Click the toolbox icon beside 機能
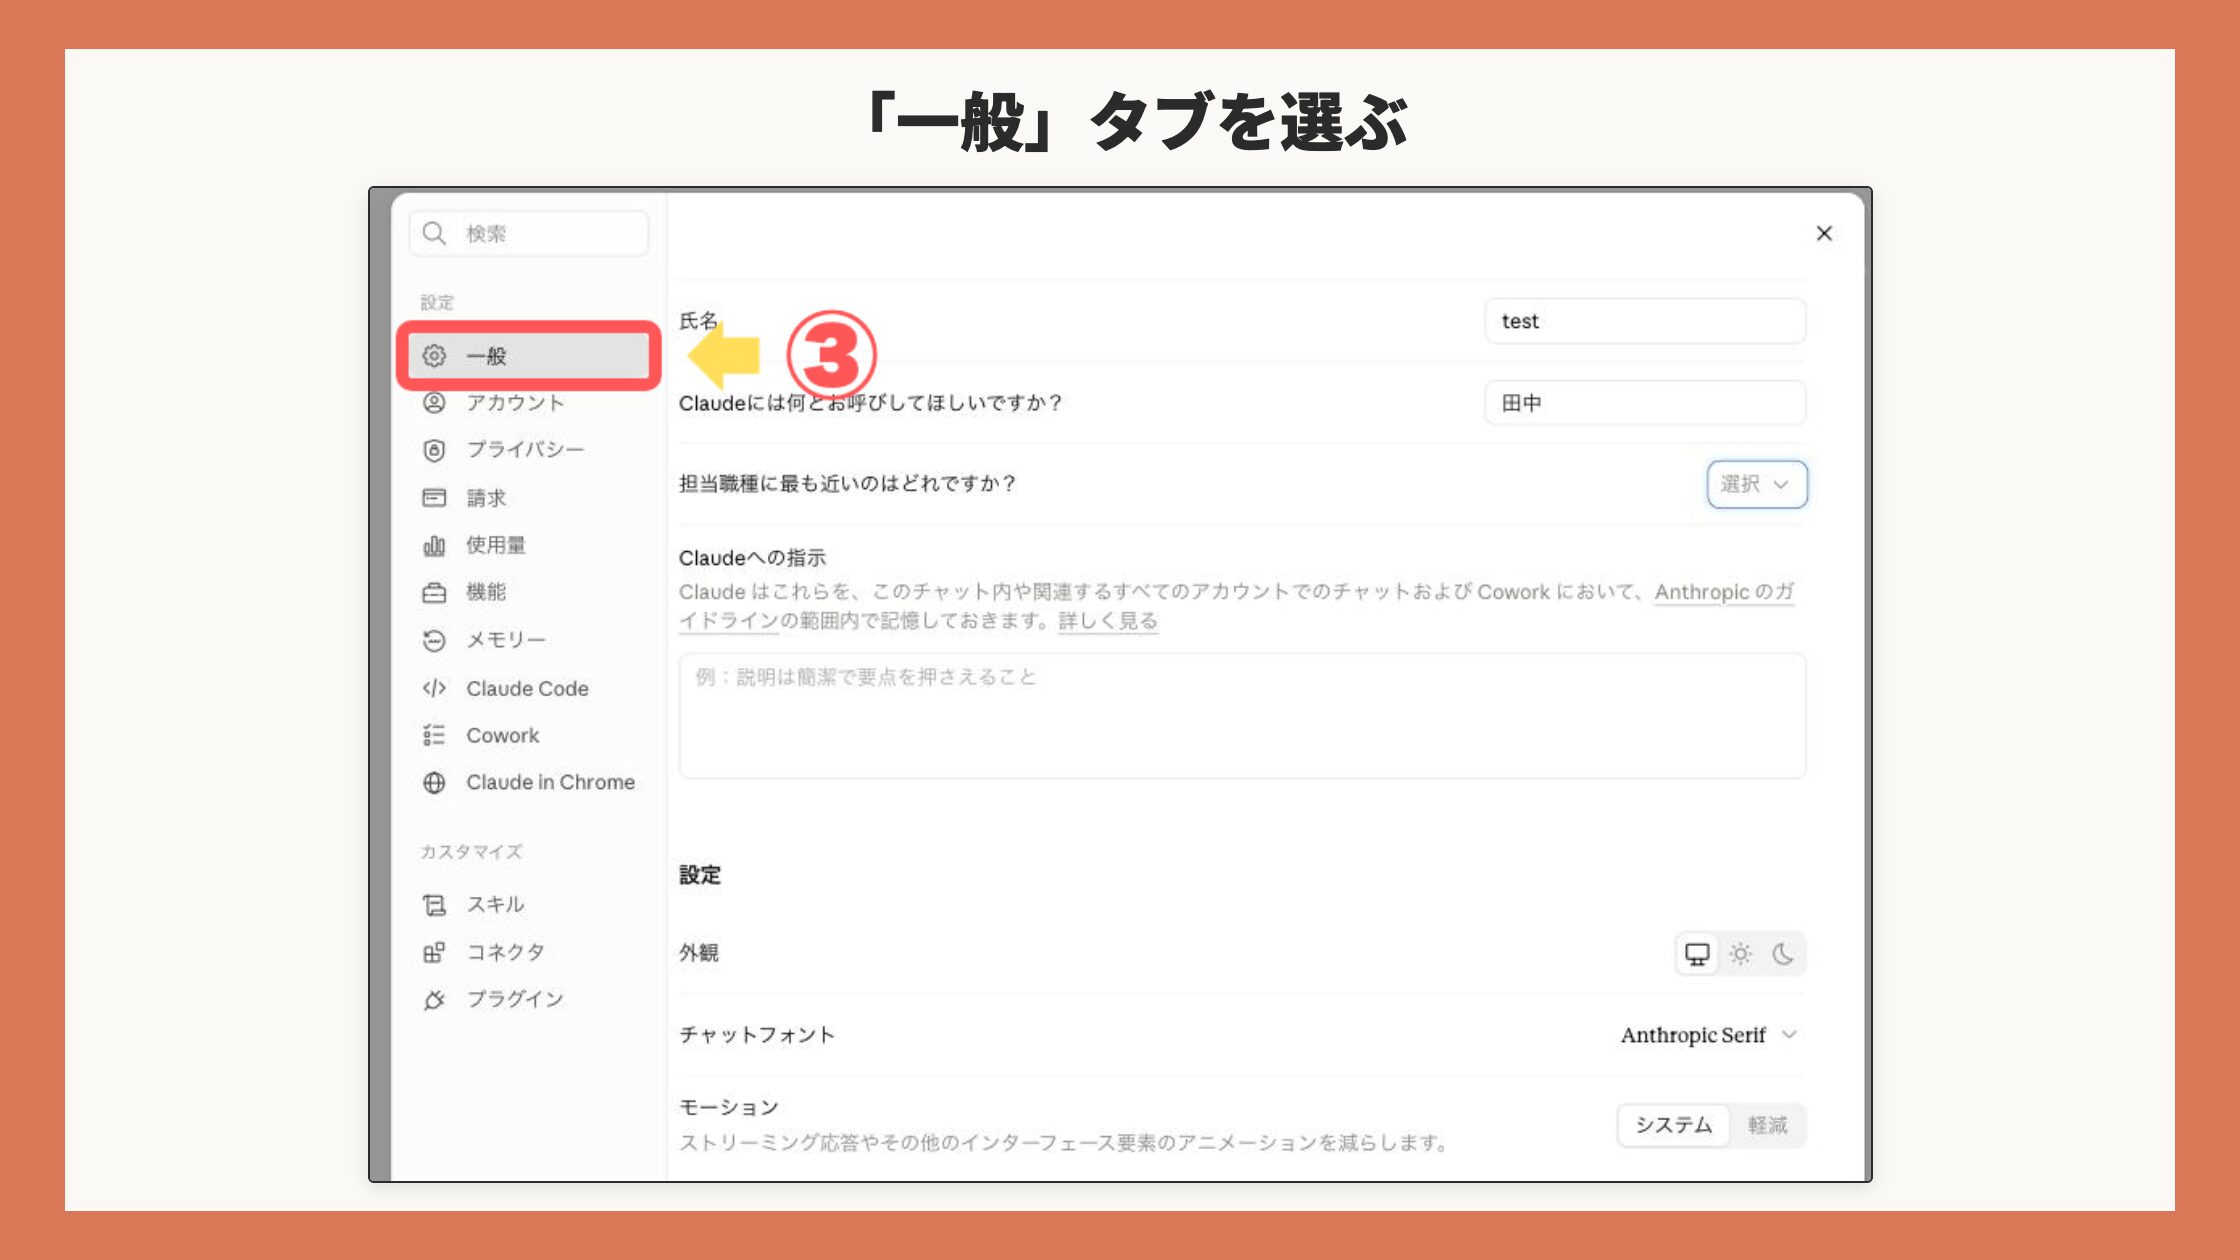 point(434,592)
